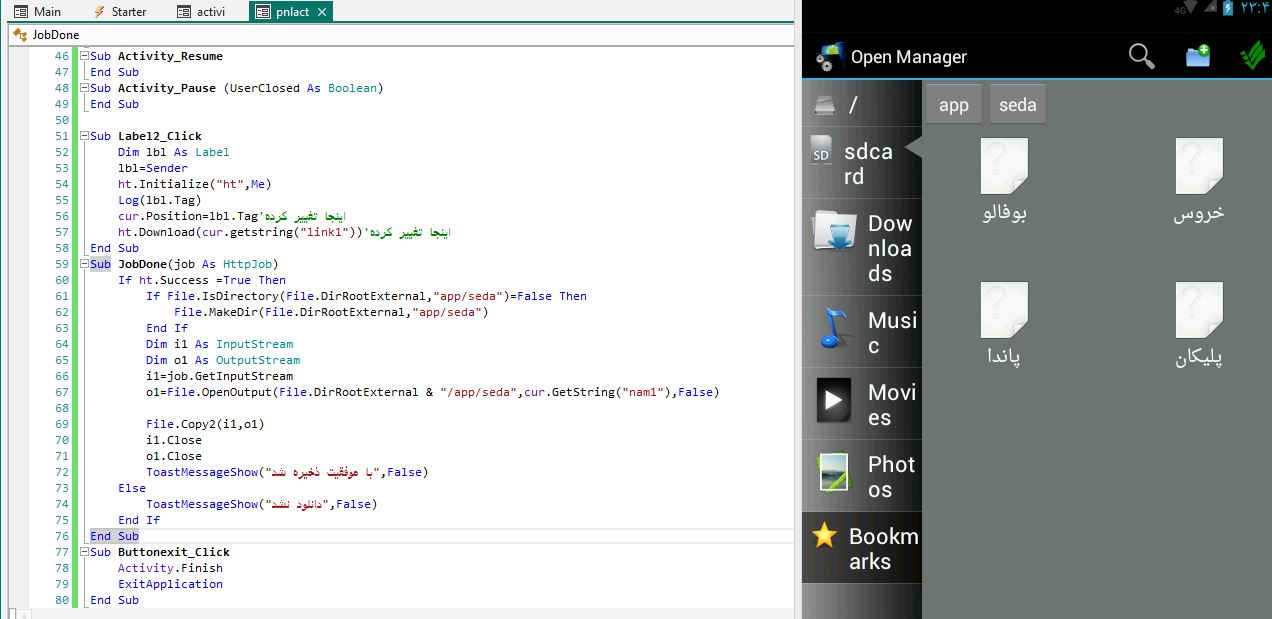Collapse the Label2_Click sub
The width and height of the screenshot is (1272, 619).
(83, 136)
